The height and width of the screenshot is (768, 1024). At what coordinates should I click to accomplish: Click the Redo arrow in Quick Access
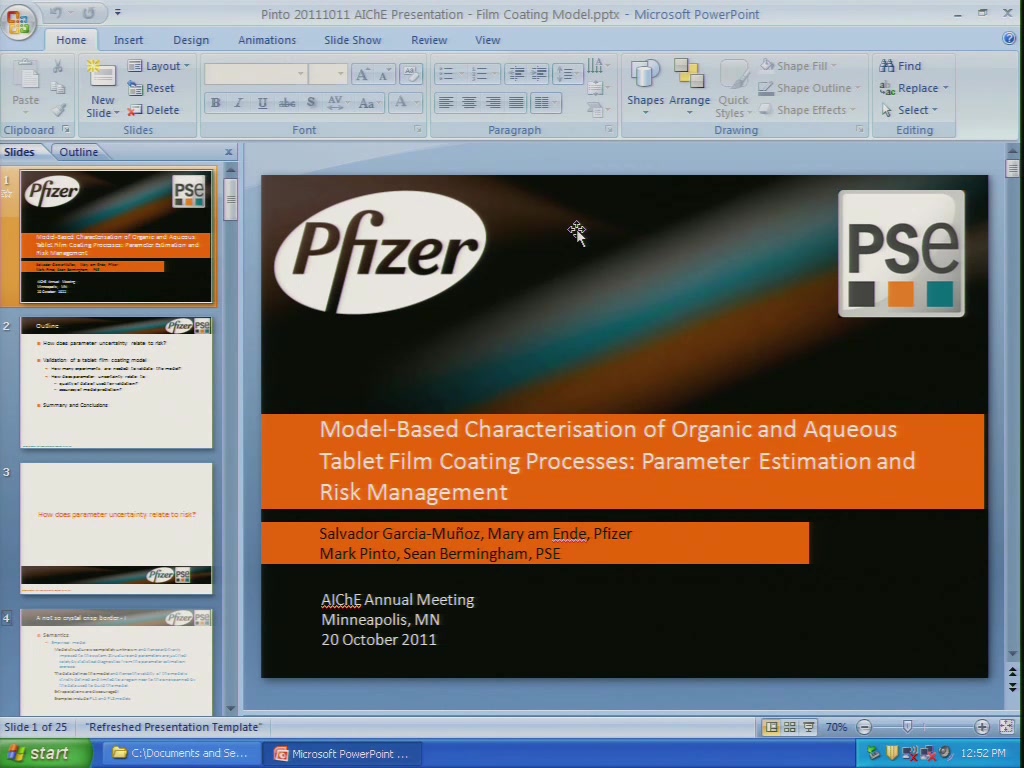[x=89, y=12]
